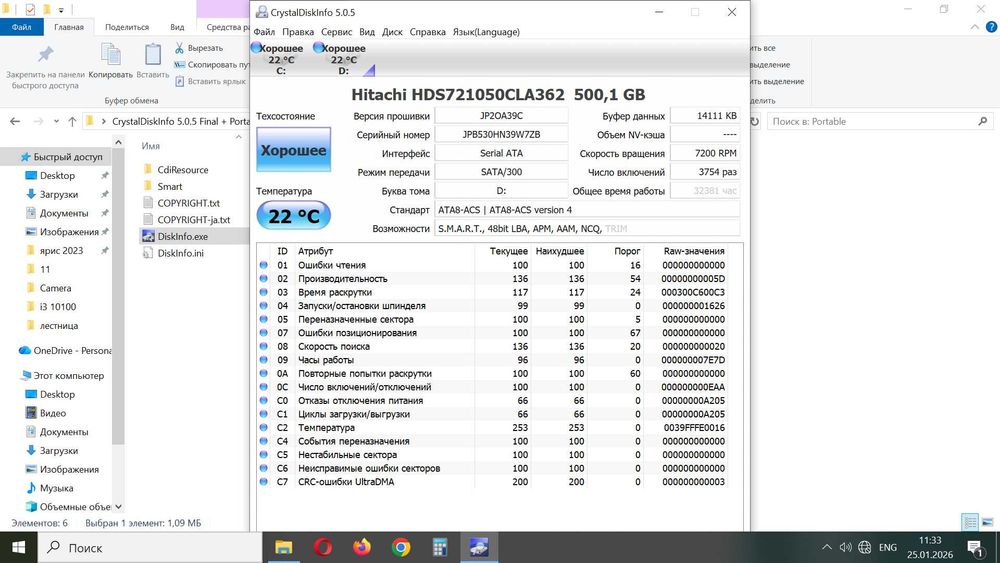Open the Язык(Language) menu

[x=486, y=32]
